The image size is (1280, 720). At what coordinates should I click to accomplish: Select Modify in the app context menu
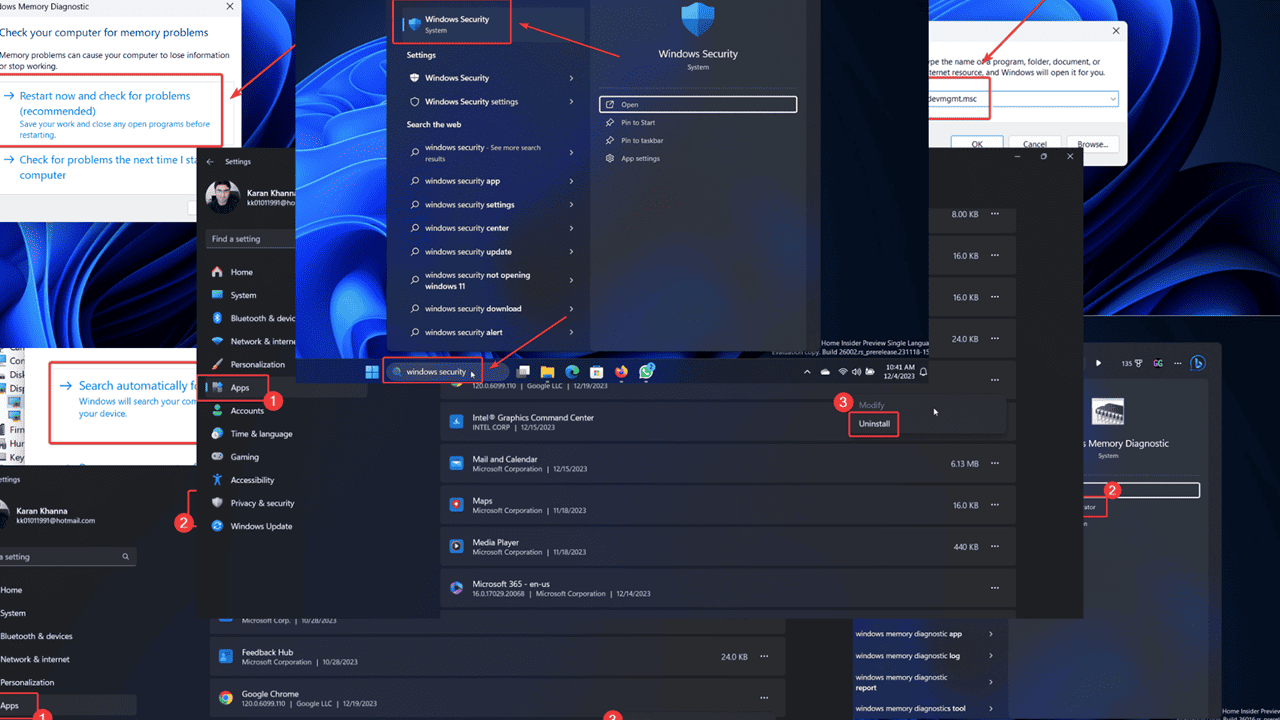pos(872,405)
